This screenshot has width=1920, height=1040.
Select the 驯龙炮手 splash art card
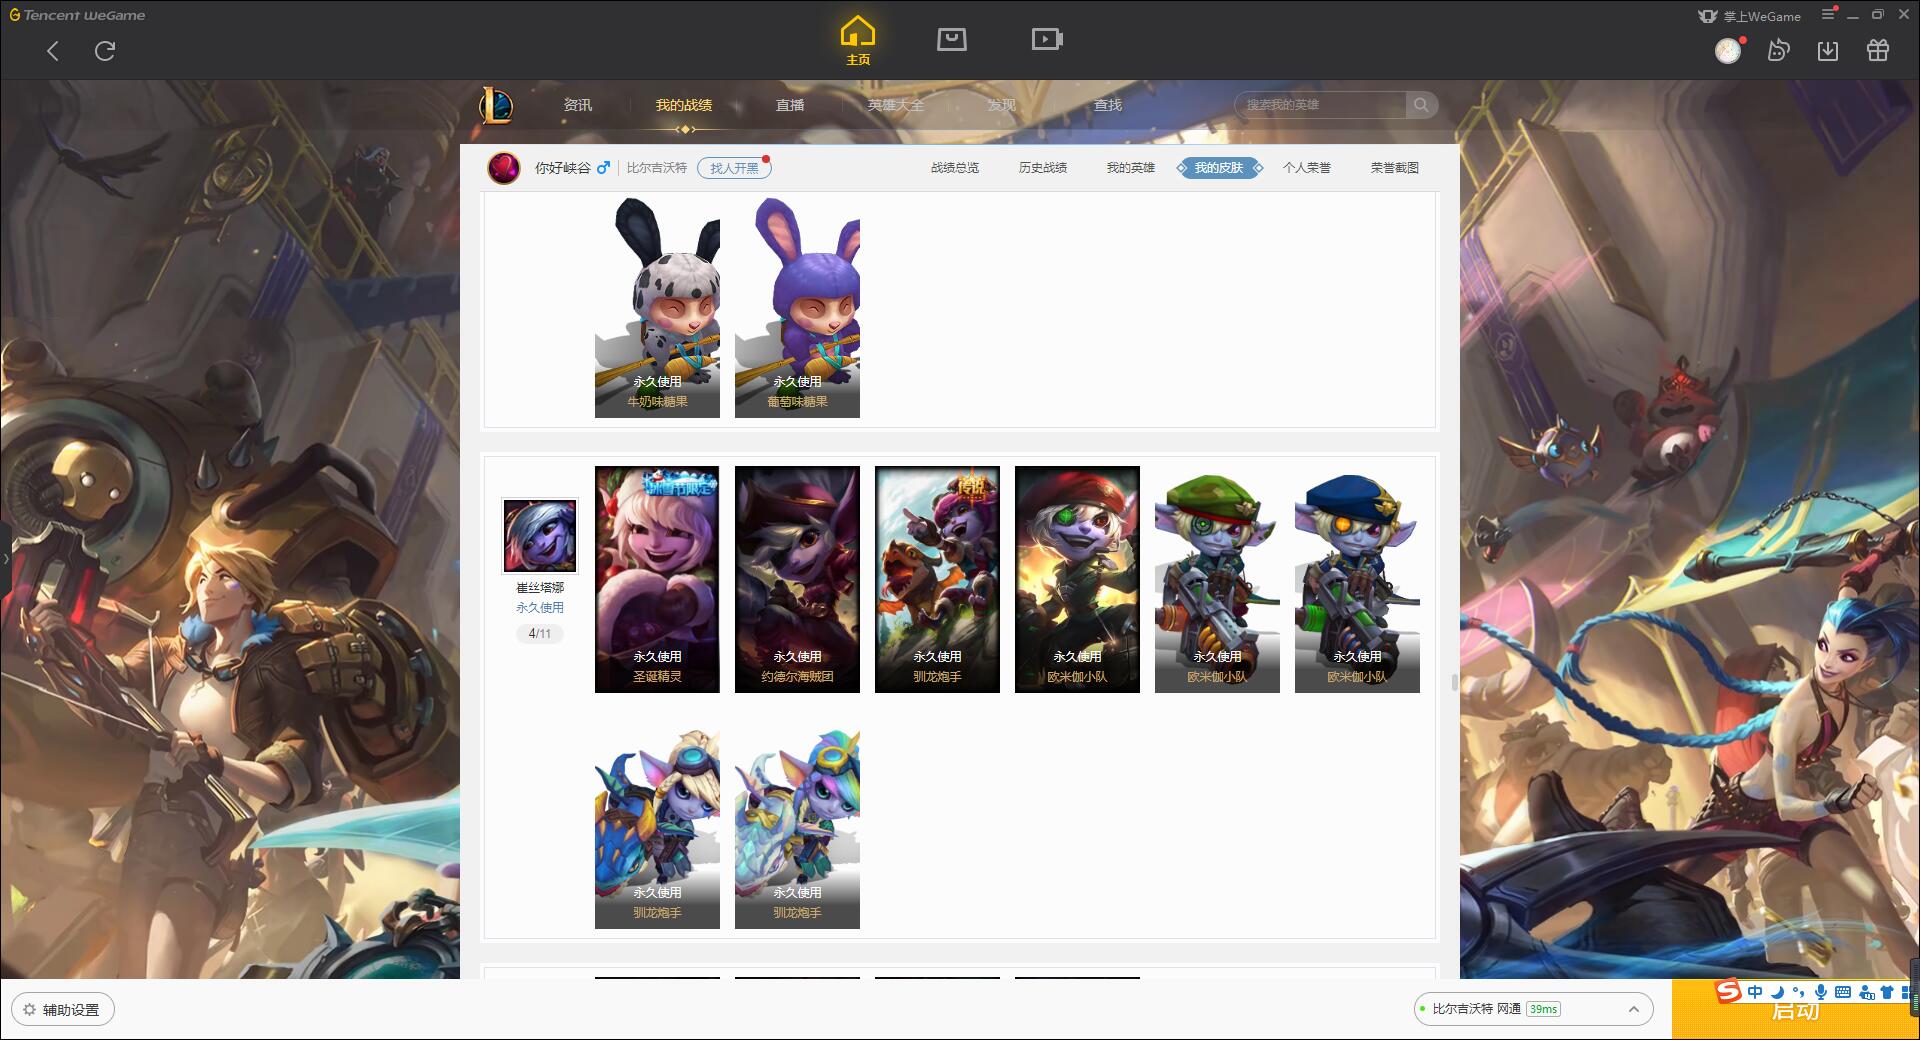tap(937, 579)
